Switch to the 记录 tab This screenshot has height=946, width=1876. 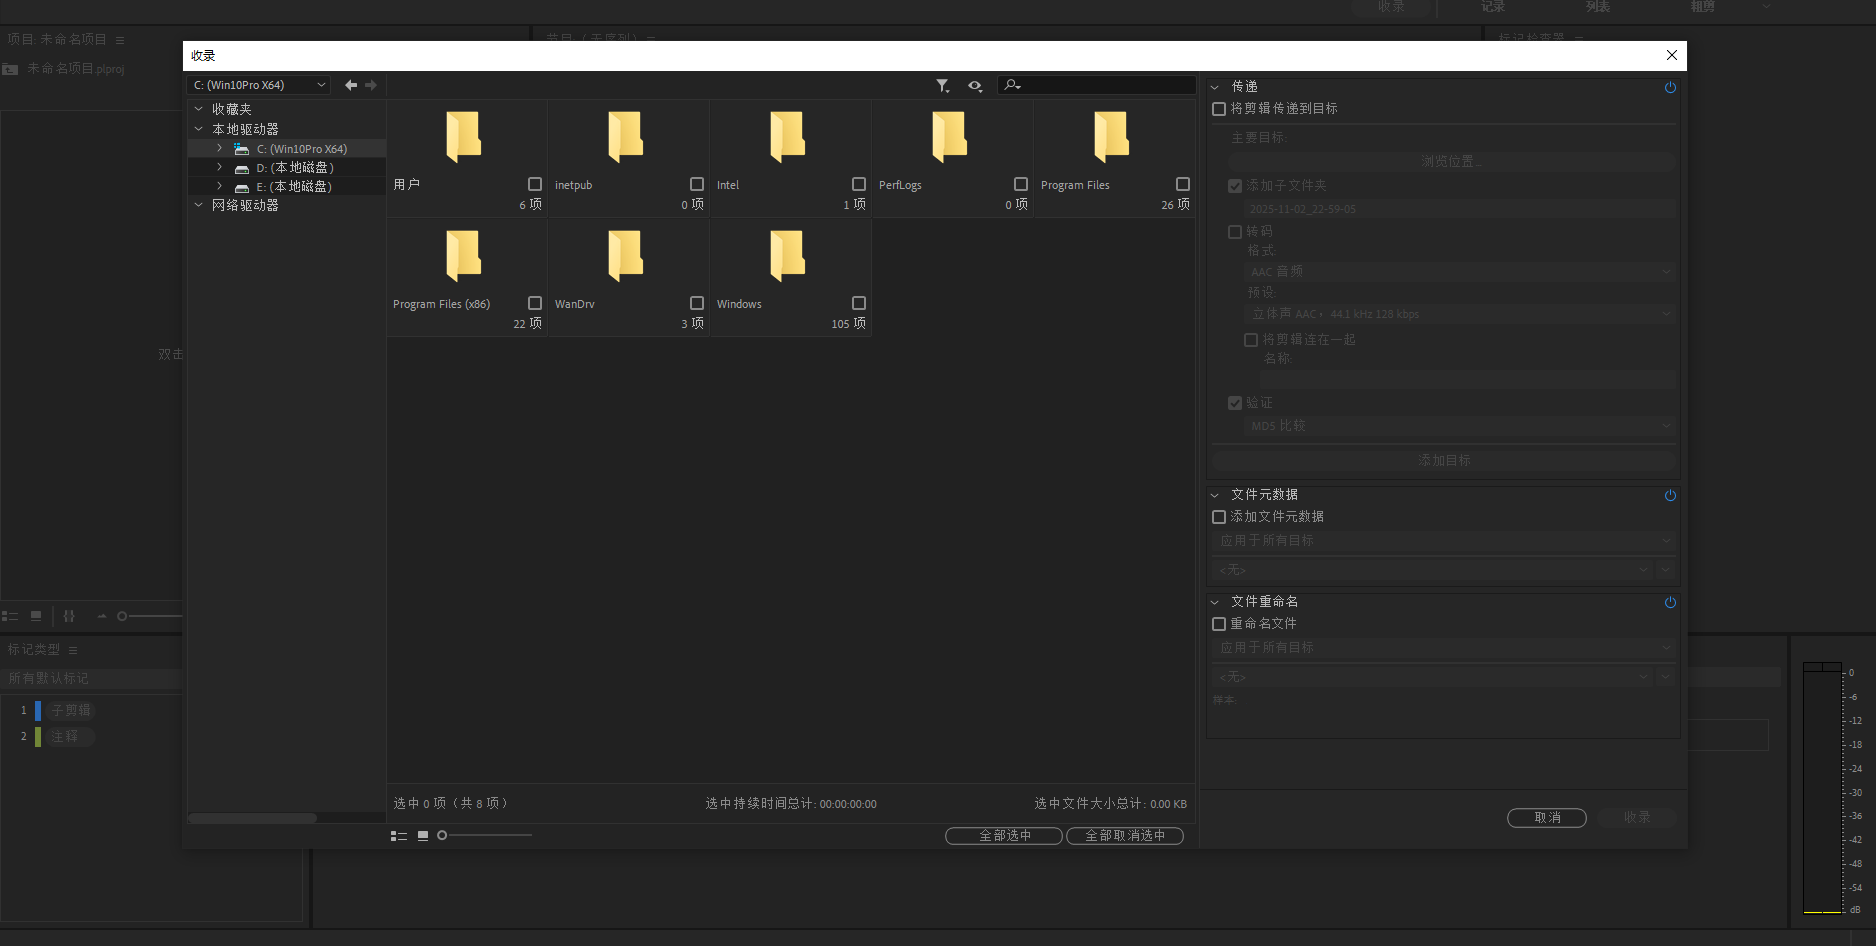(1491, 7)
